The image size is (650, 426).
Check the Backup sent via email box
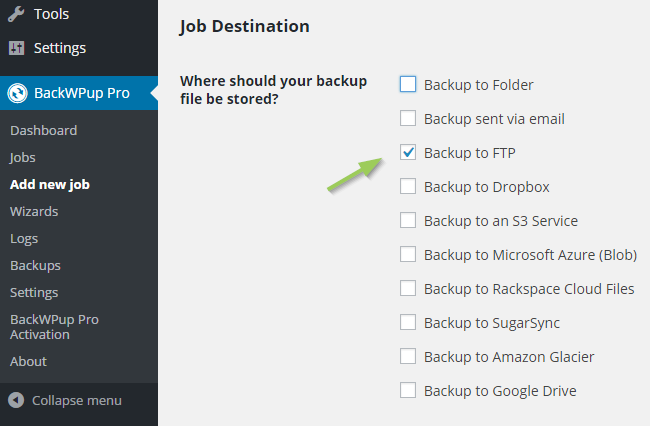408,118
